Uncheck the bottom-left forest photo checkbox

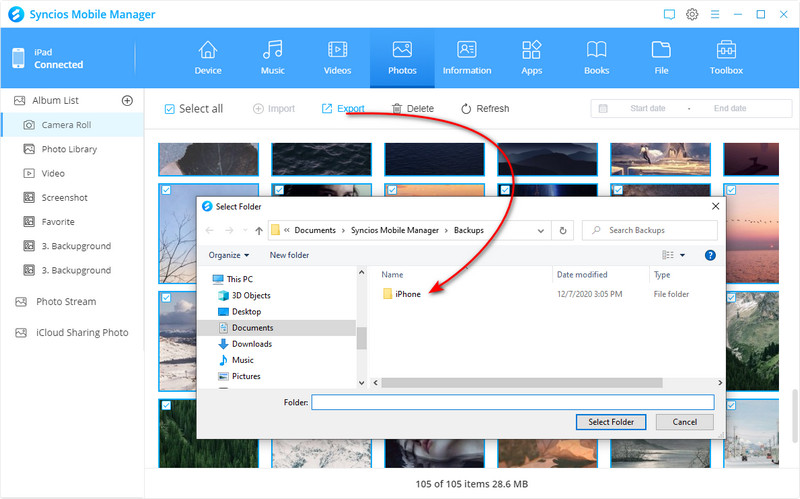click(x=166, y=406)
